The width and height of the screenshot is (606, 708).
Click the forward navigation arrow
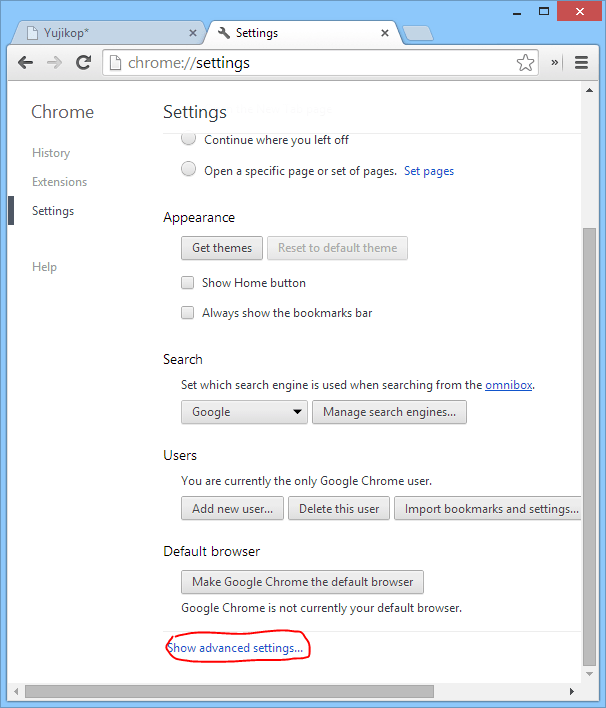tap(55, 62)
